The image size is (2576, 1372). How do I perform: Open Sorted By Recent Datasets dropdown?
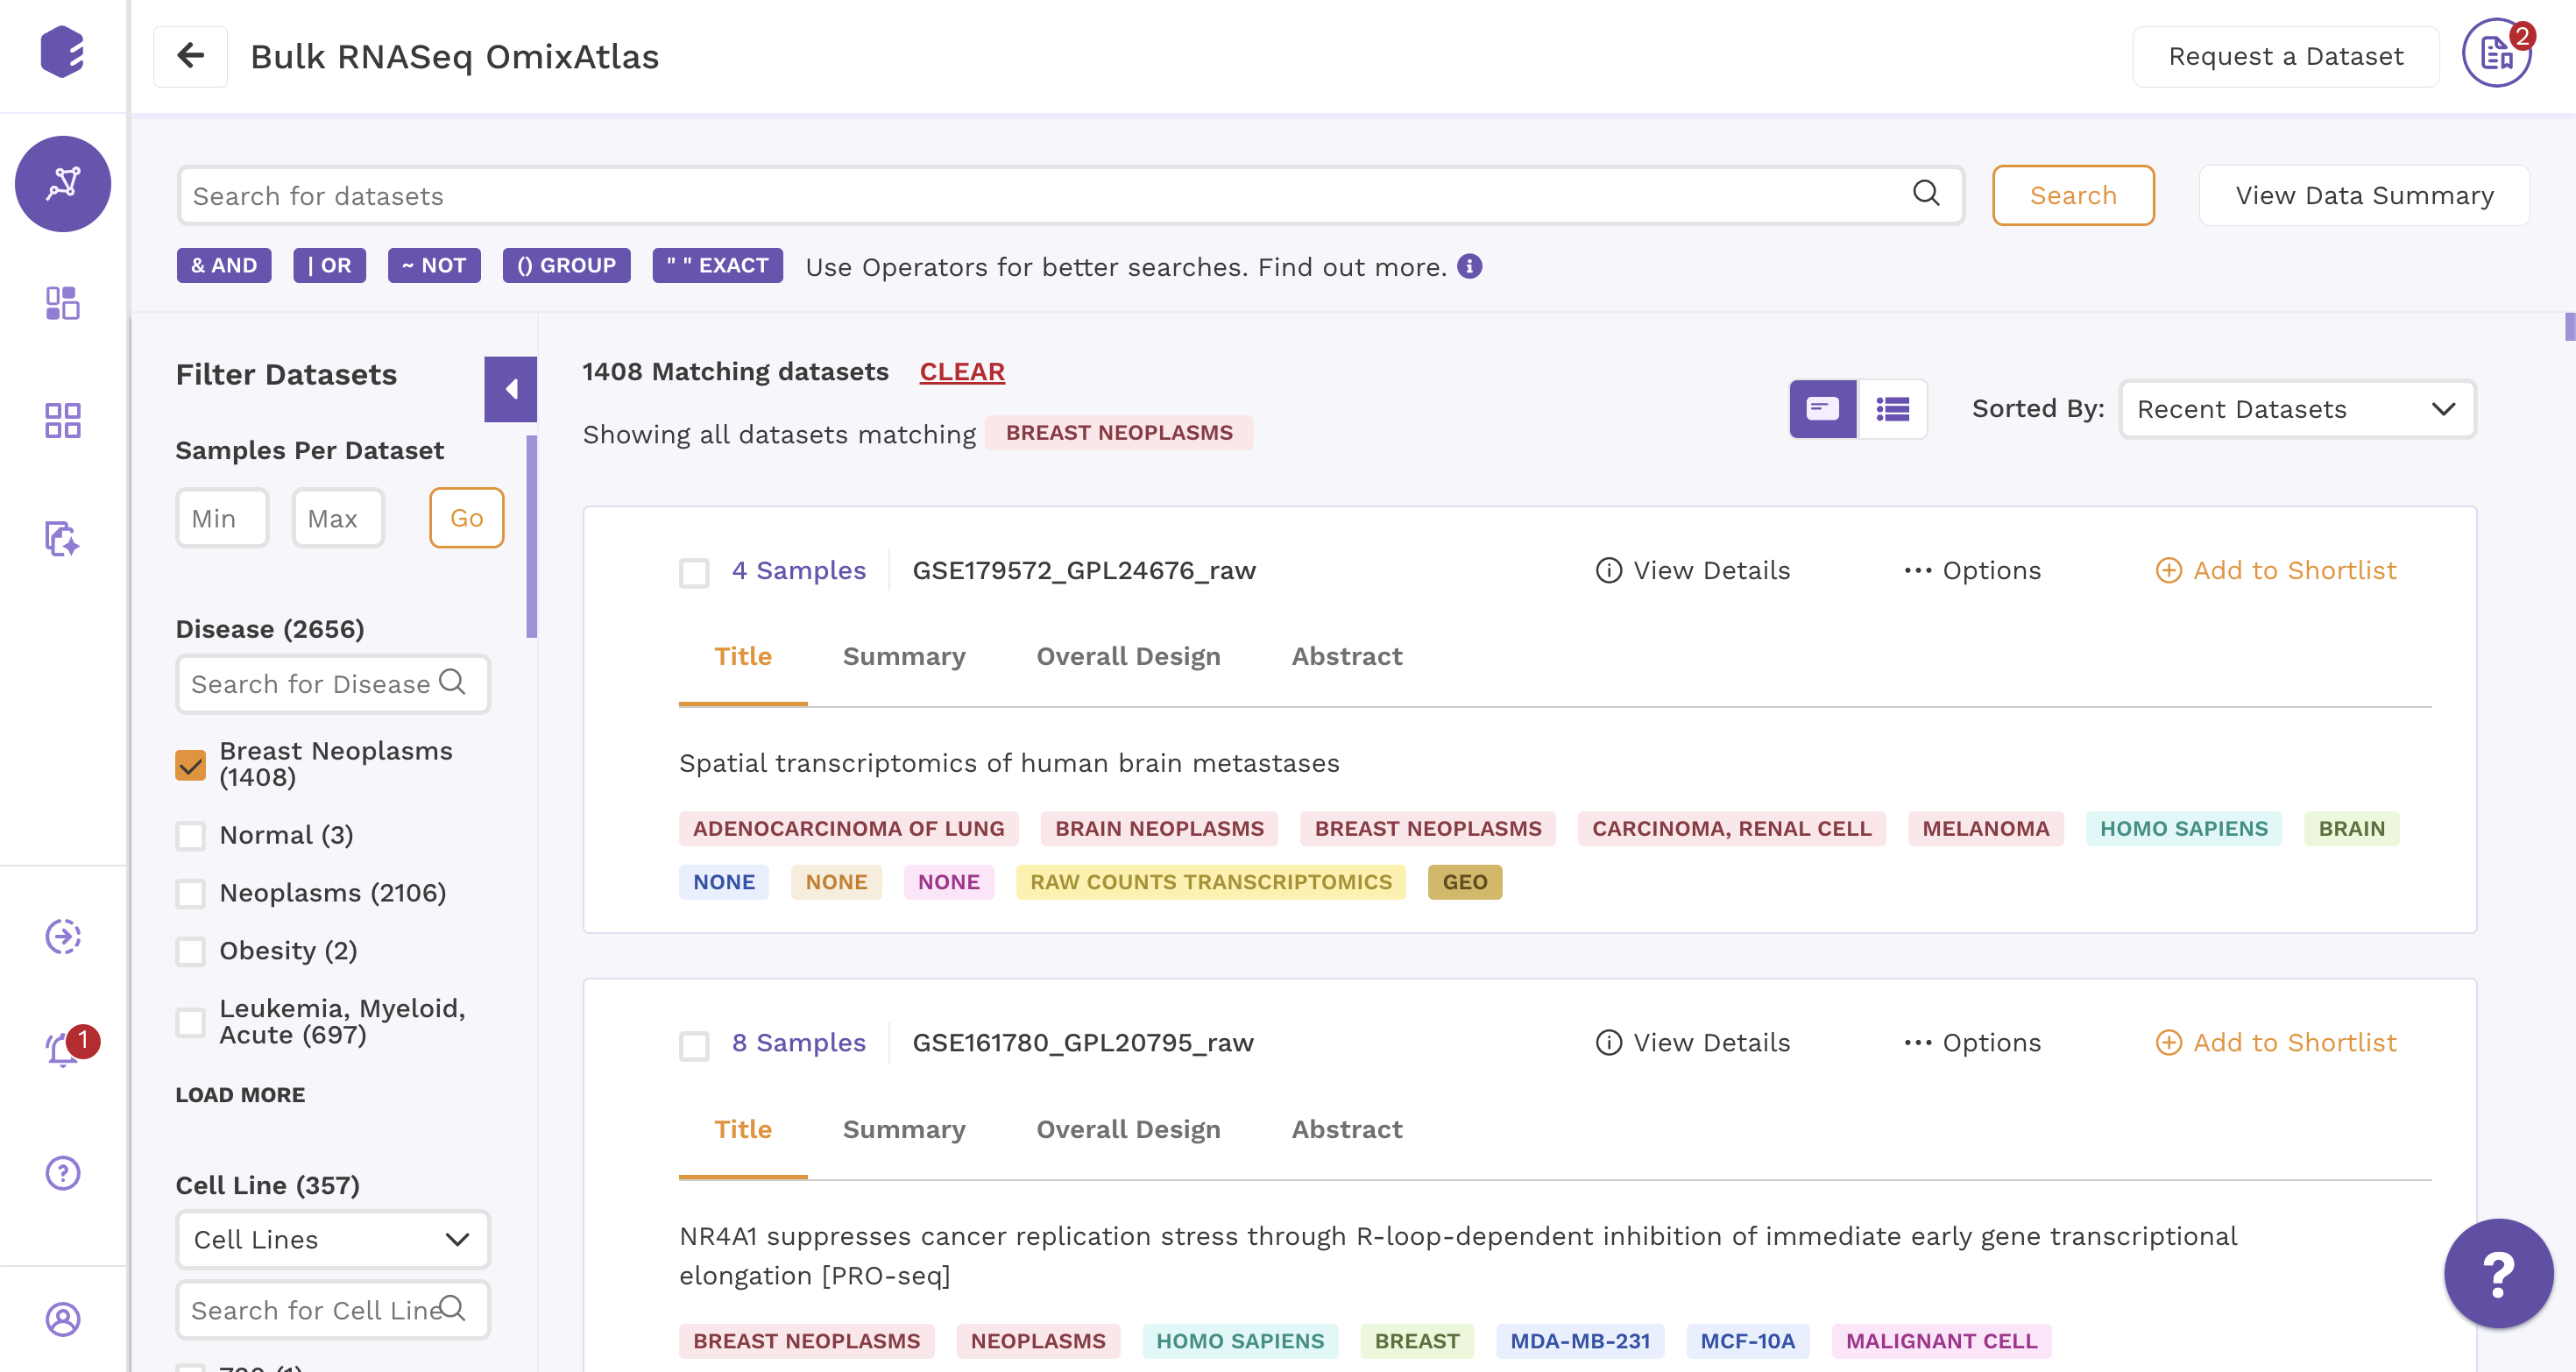[2297, 408]
